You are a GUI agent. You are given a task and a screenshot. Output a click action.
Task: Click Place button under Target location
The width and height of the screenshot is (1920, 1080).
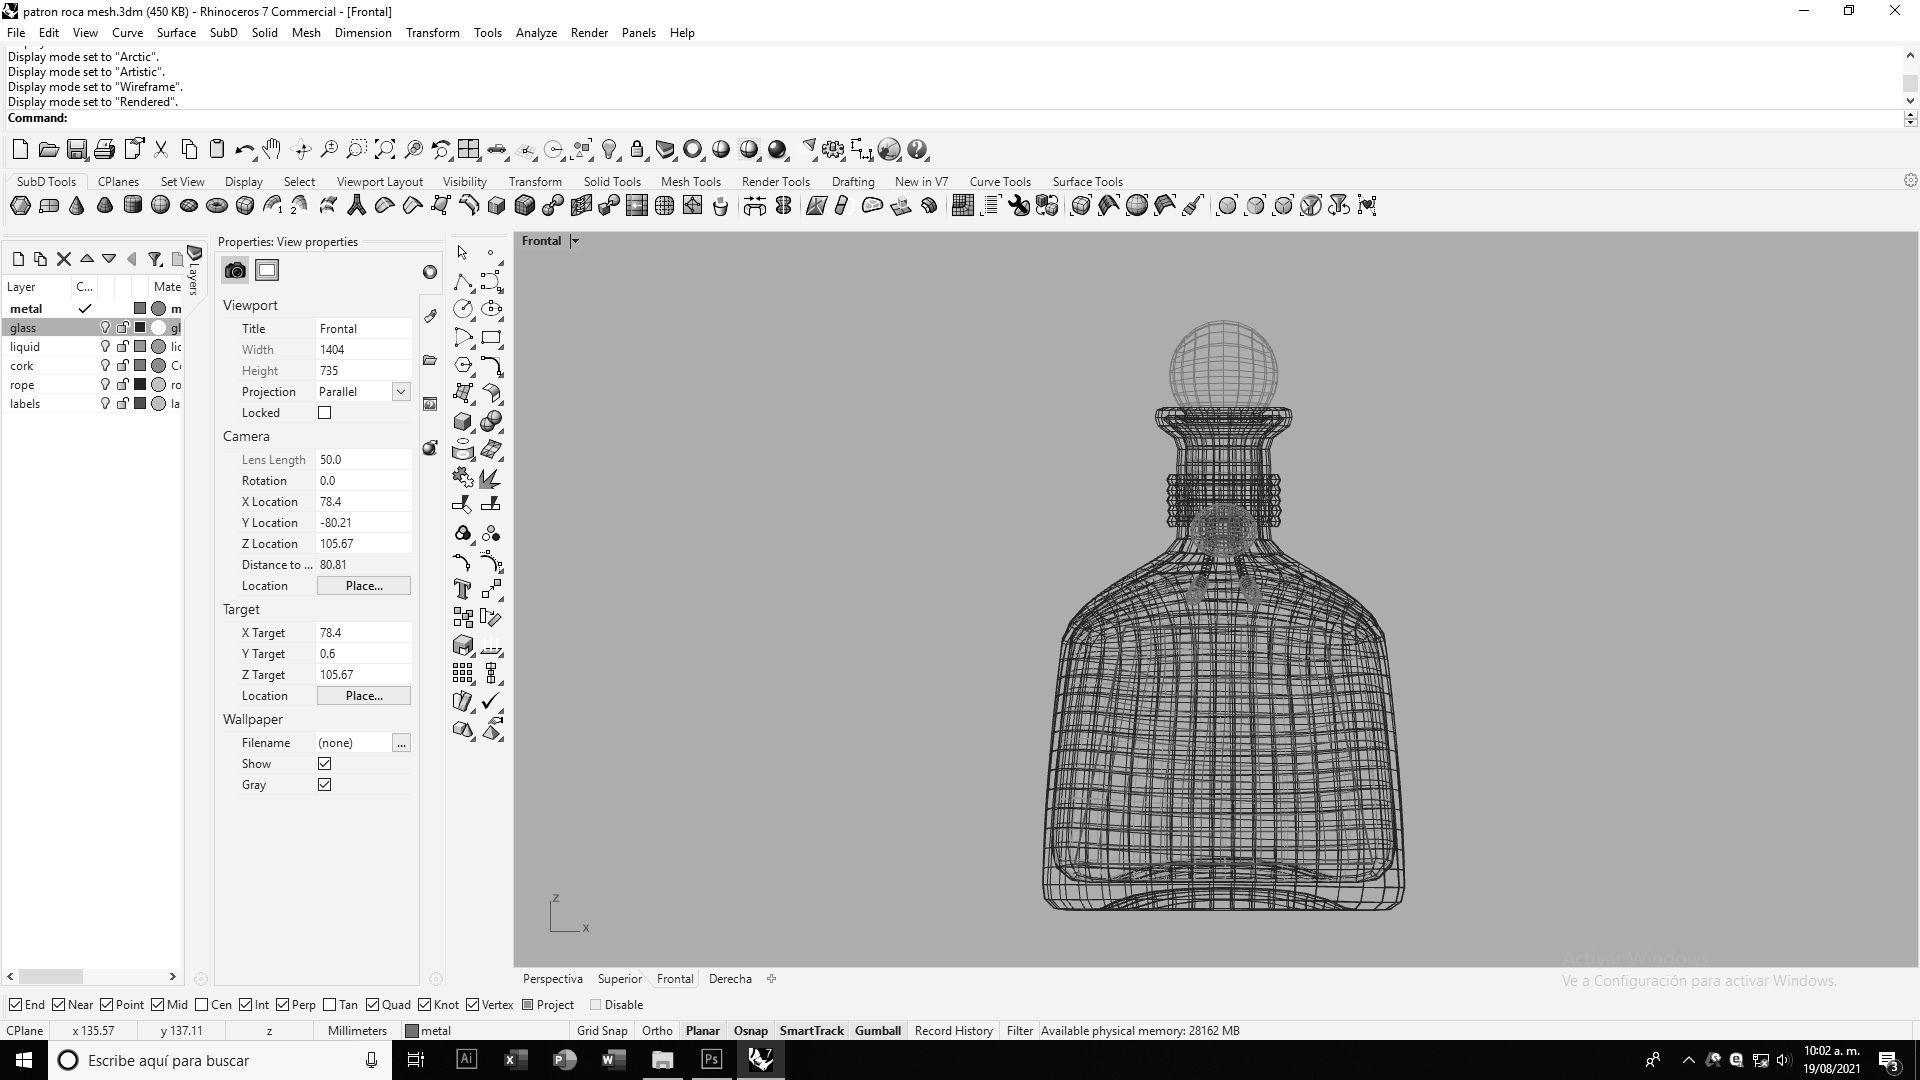[x=364, y=696]
